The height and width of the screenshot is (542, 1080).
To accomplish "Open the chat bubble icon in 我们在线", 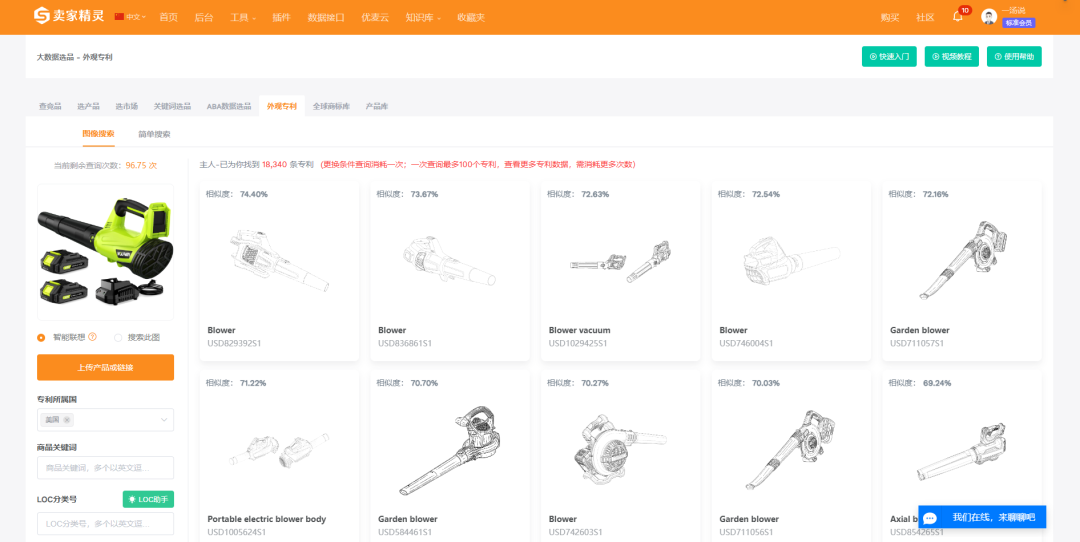I will [x=931, y=517].
